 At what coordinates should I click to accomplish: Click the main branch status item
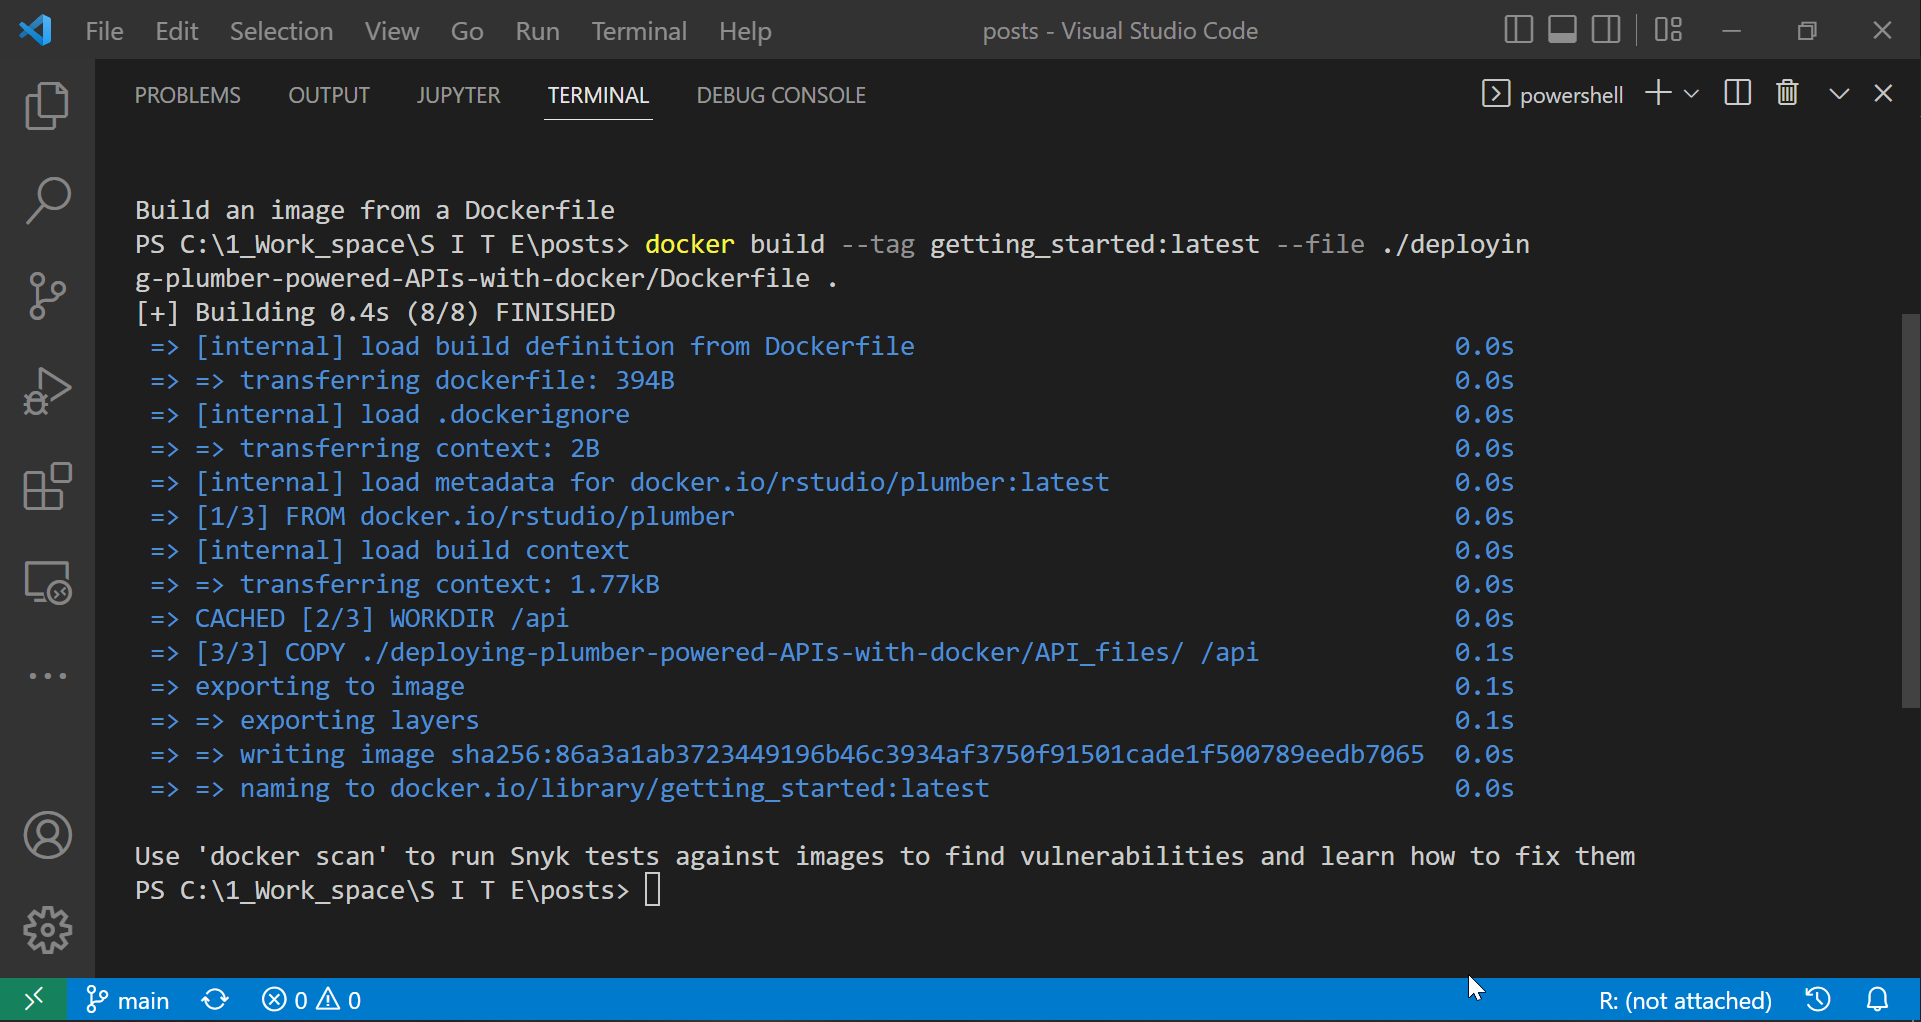tap(126, 999)
